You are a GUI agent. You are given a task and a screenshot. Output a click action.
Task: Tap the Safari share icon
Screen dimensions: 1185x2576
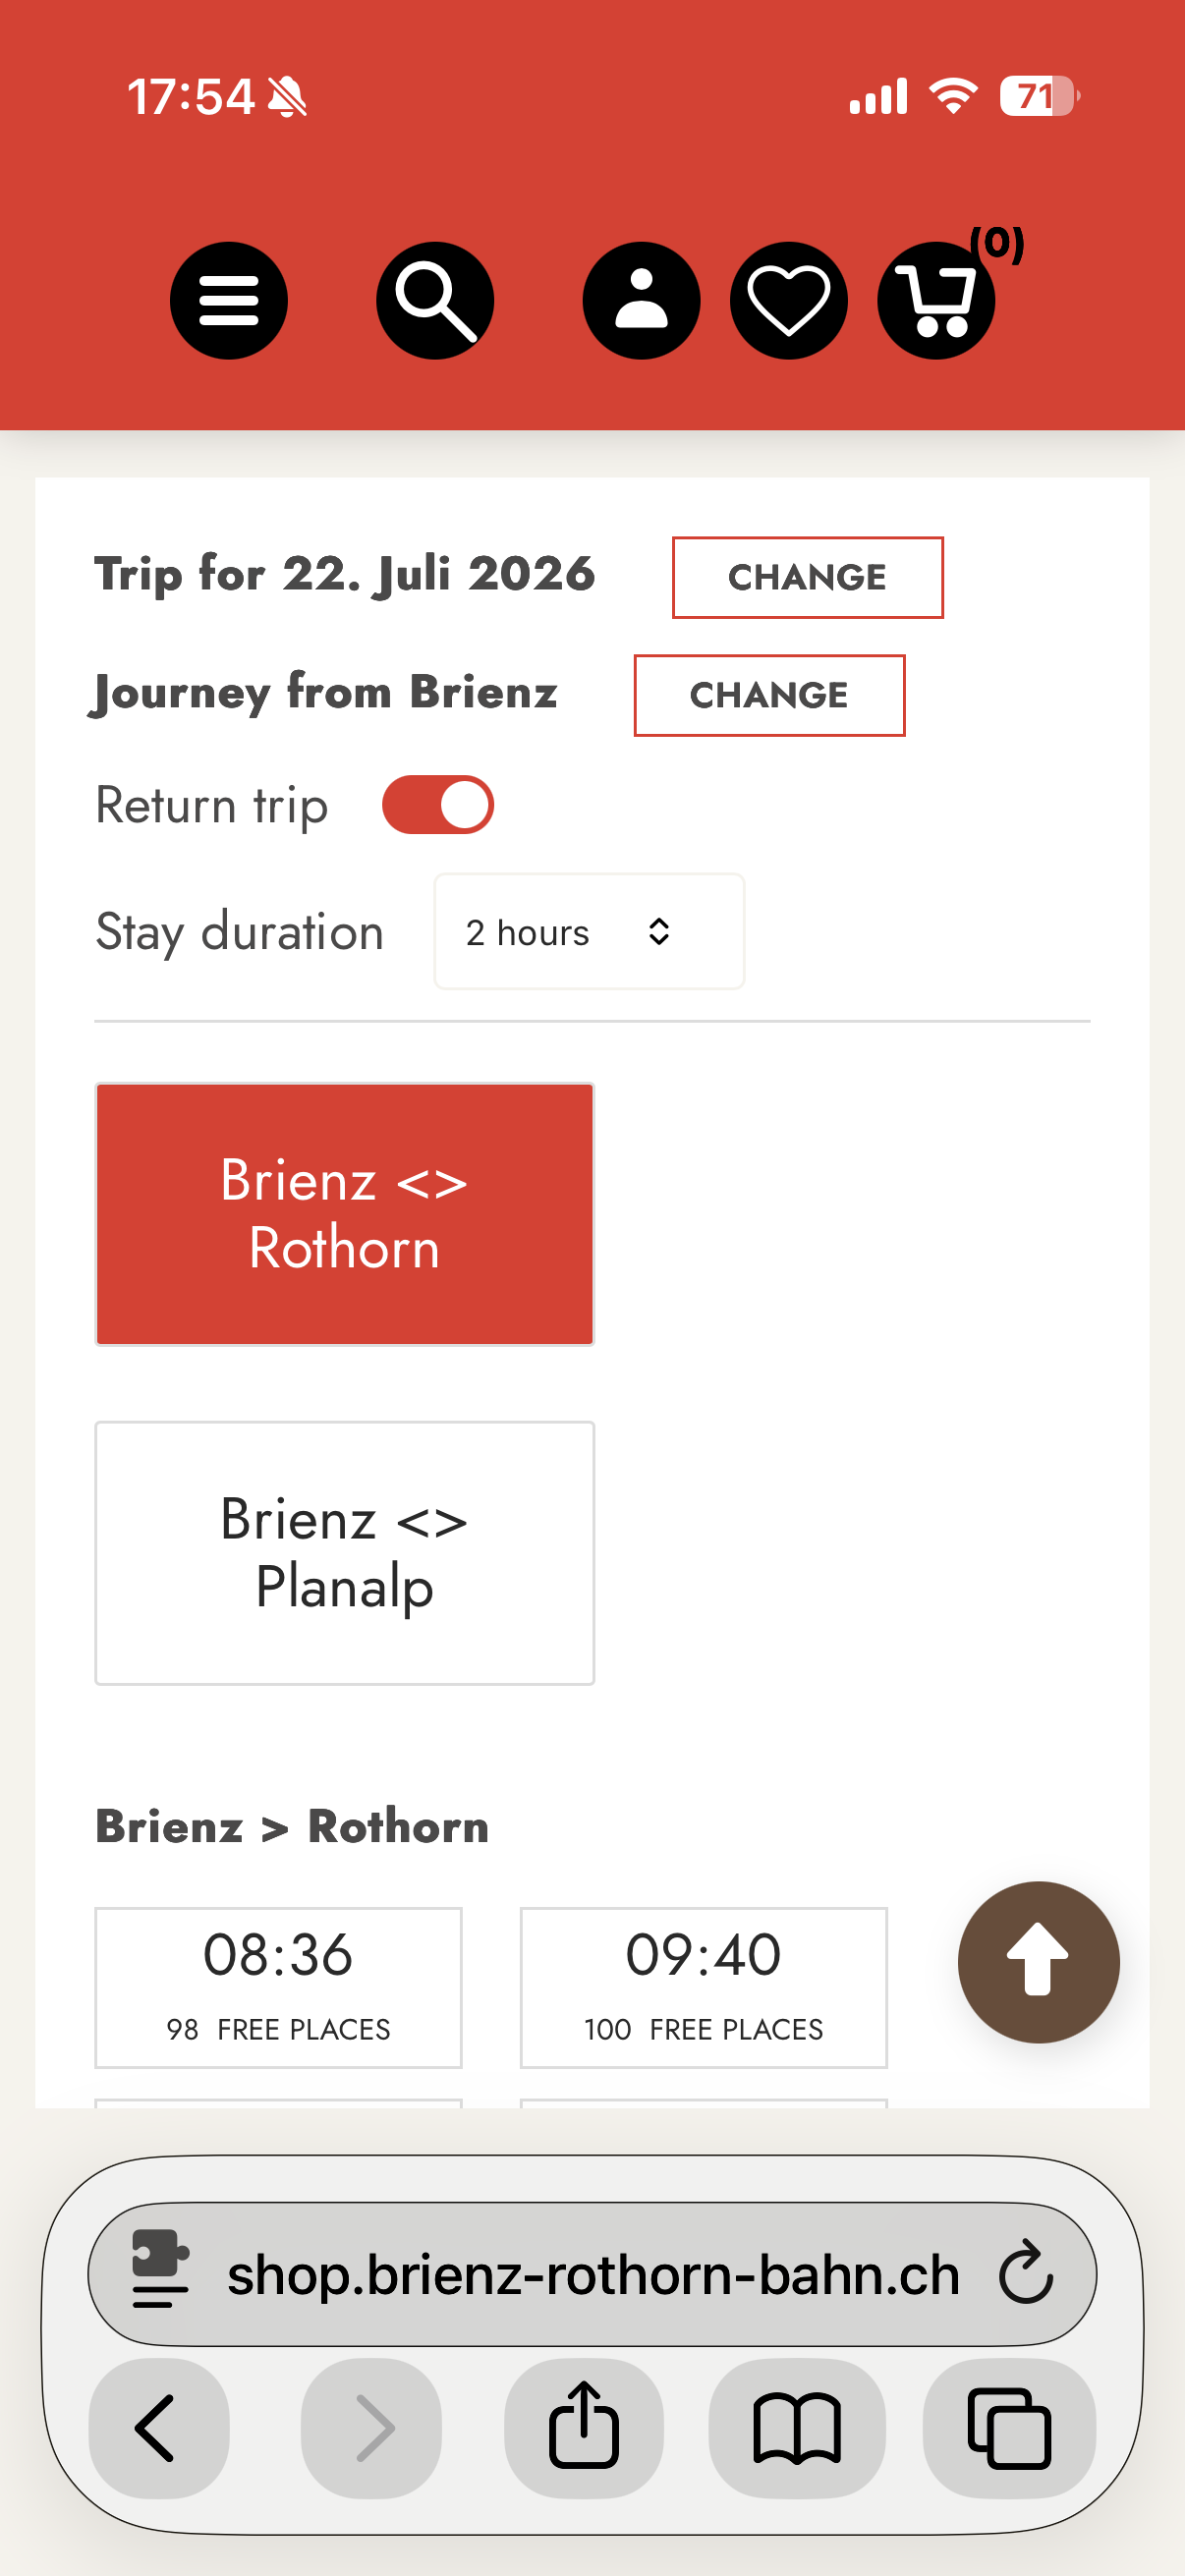[x=583, y=2427]
